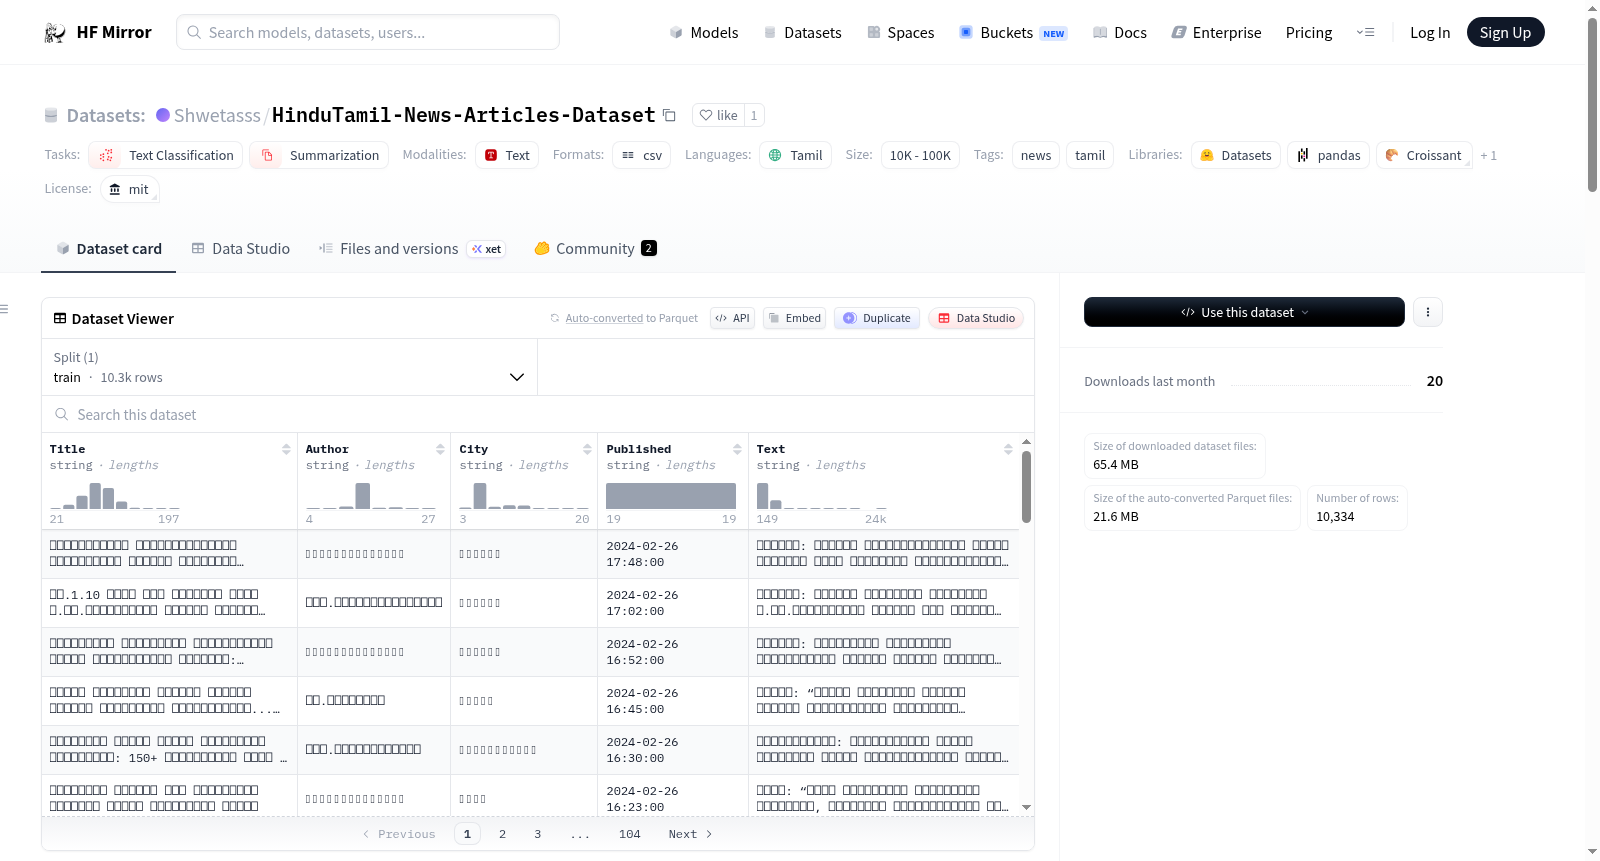Open the more-options kebab menu beside Use this dataset
This screenshot has width=1600, height=861.
point(1428,312)
